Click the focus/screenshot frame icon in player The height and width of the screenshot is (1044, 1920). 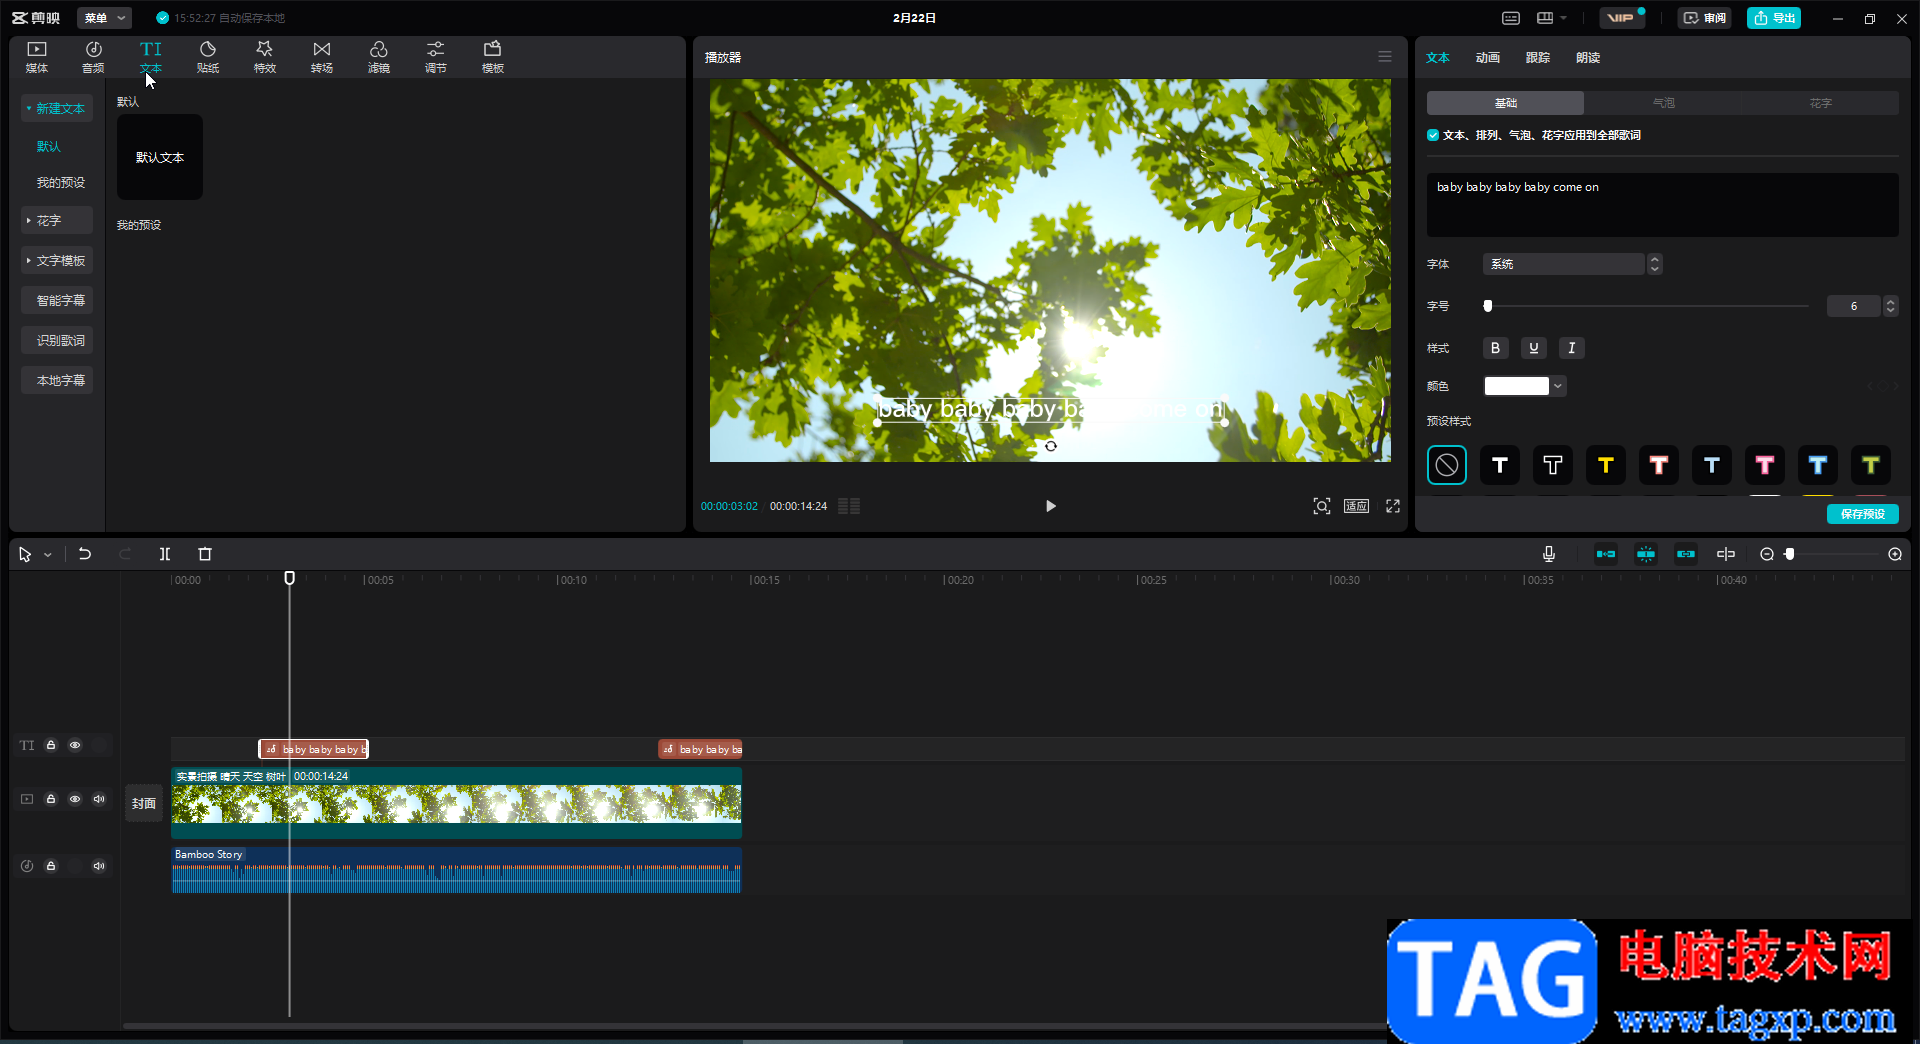(x=1322, y=506)
